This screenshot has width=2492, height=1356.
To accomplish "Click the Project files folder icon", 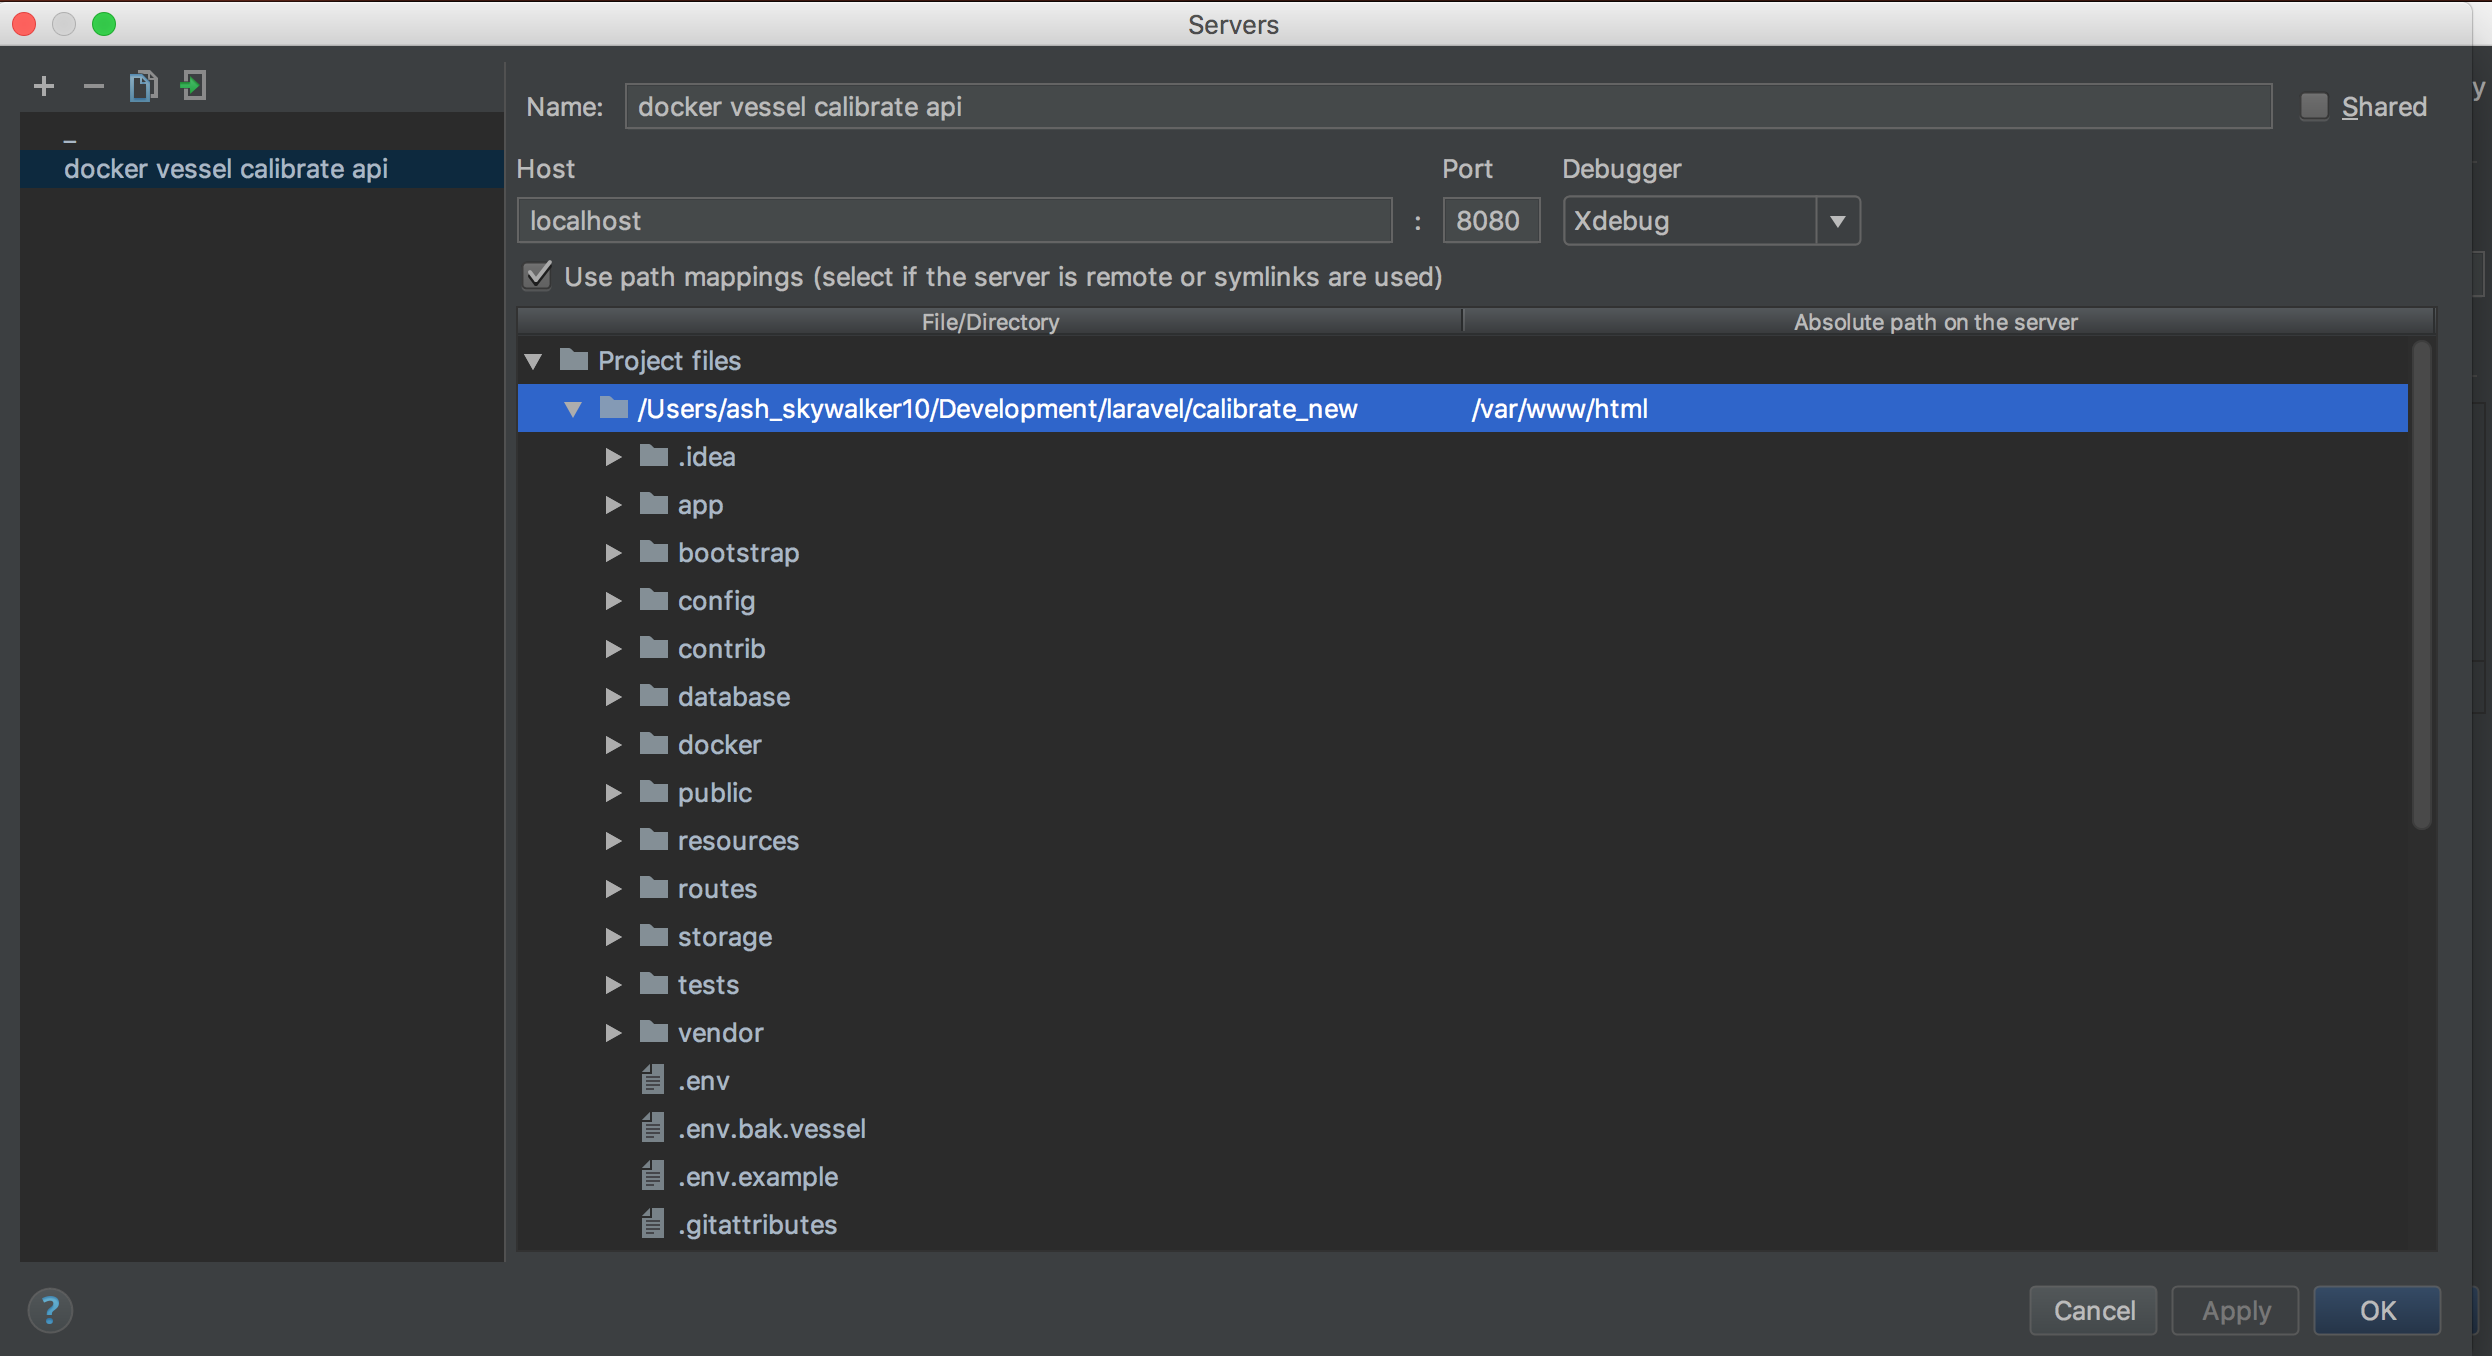I will click(574, 360).
